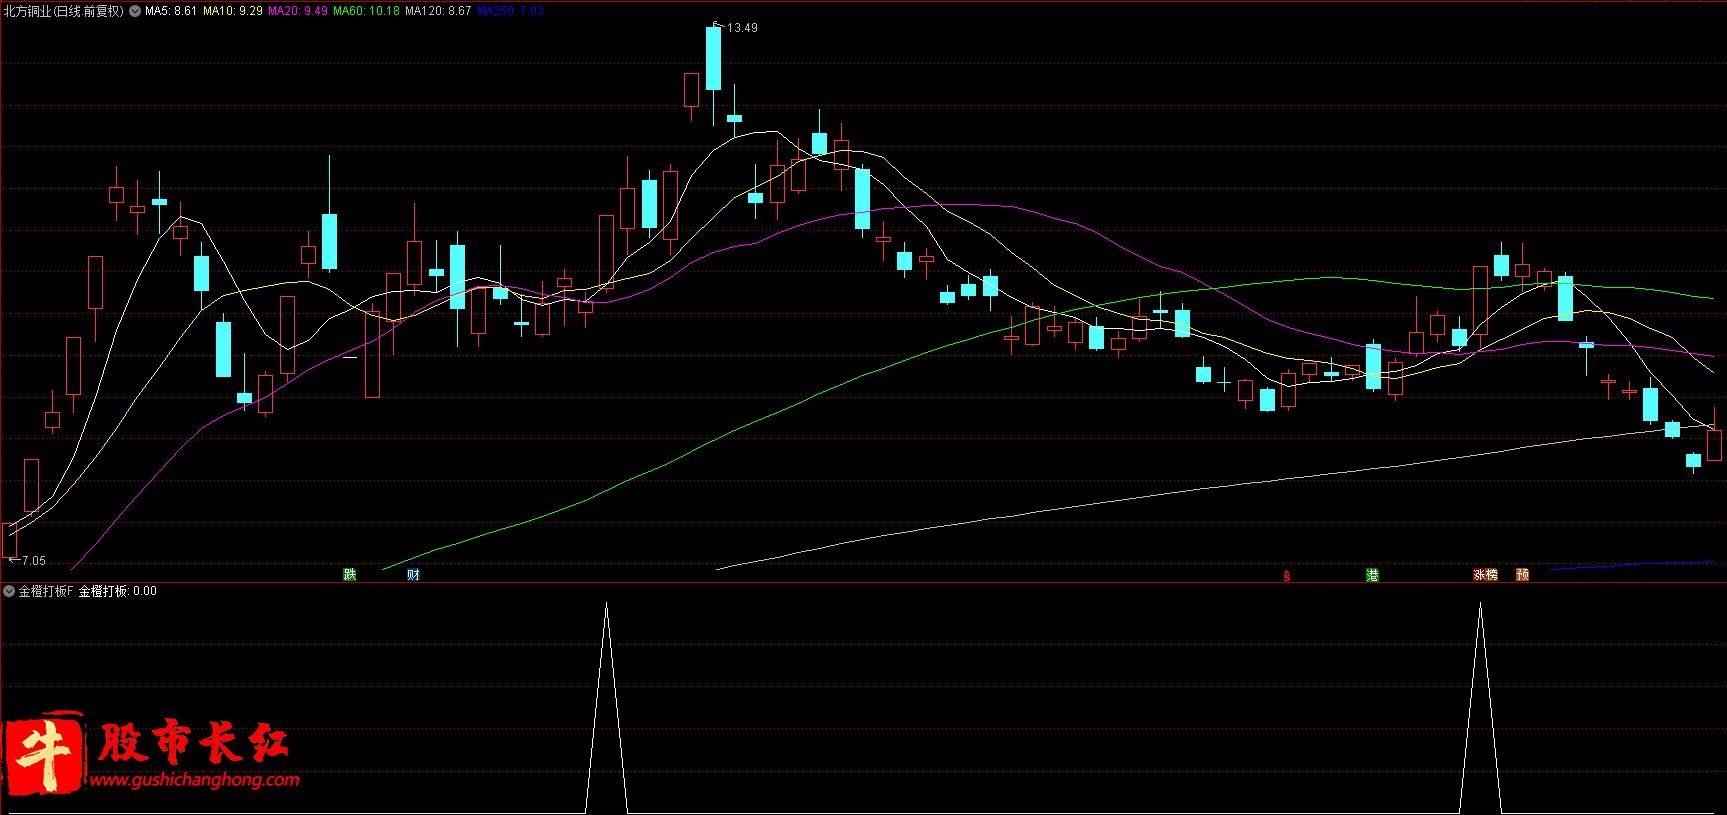Image resolution: width=1727 pixels, height=815 pixels.
Task: Click the green 跌 event marker
Action: pyautogui.click(x=350, y=574)
